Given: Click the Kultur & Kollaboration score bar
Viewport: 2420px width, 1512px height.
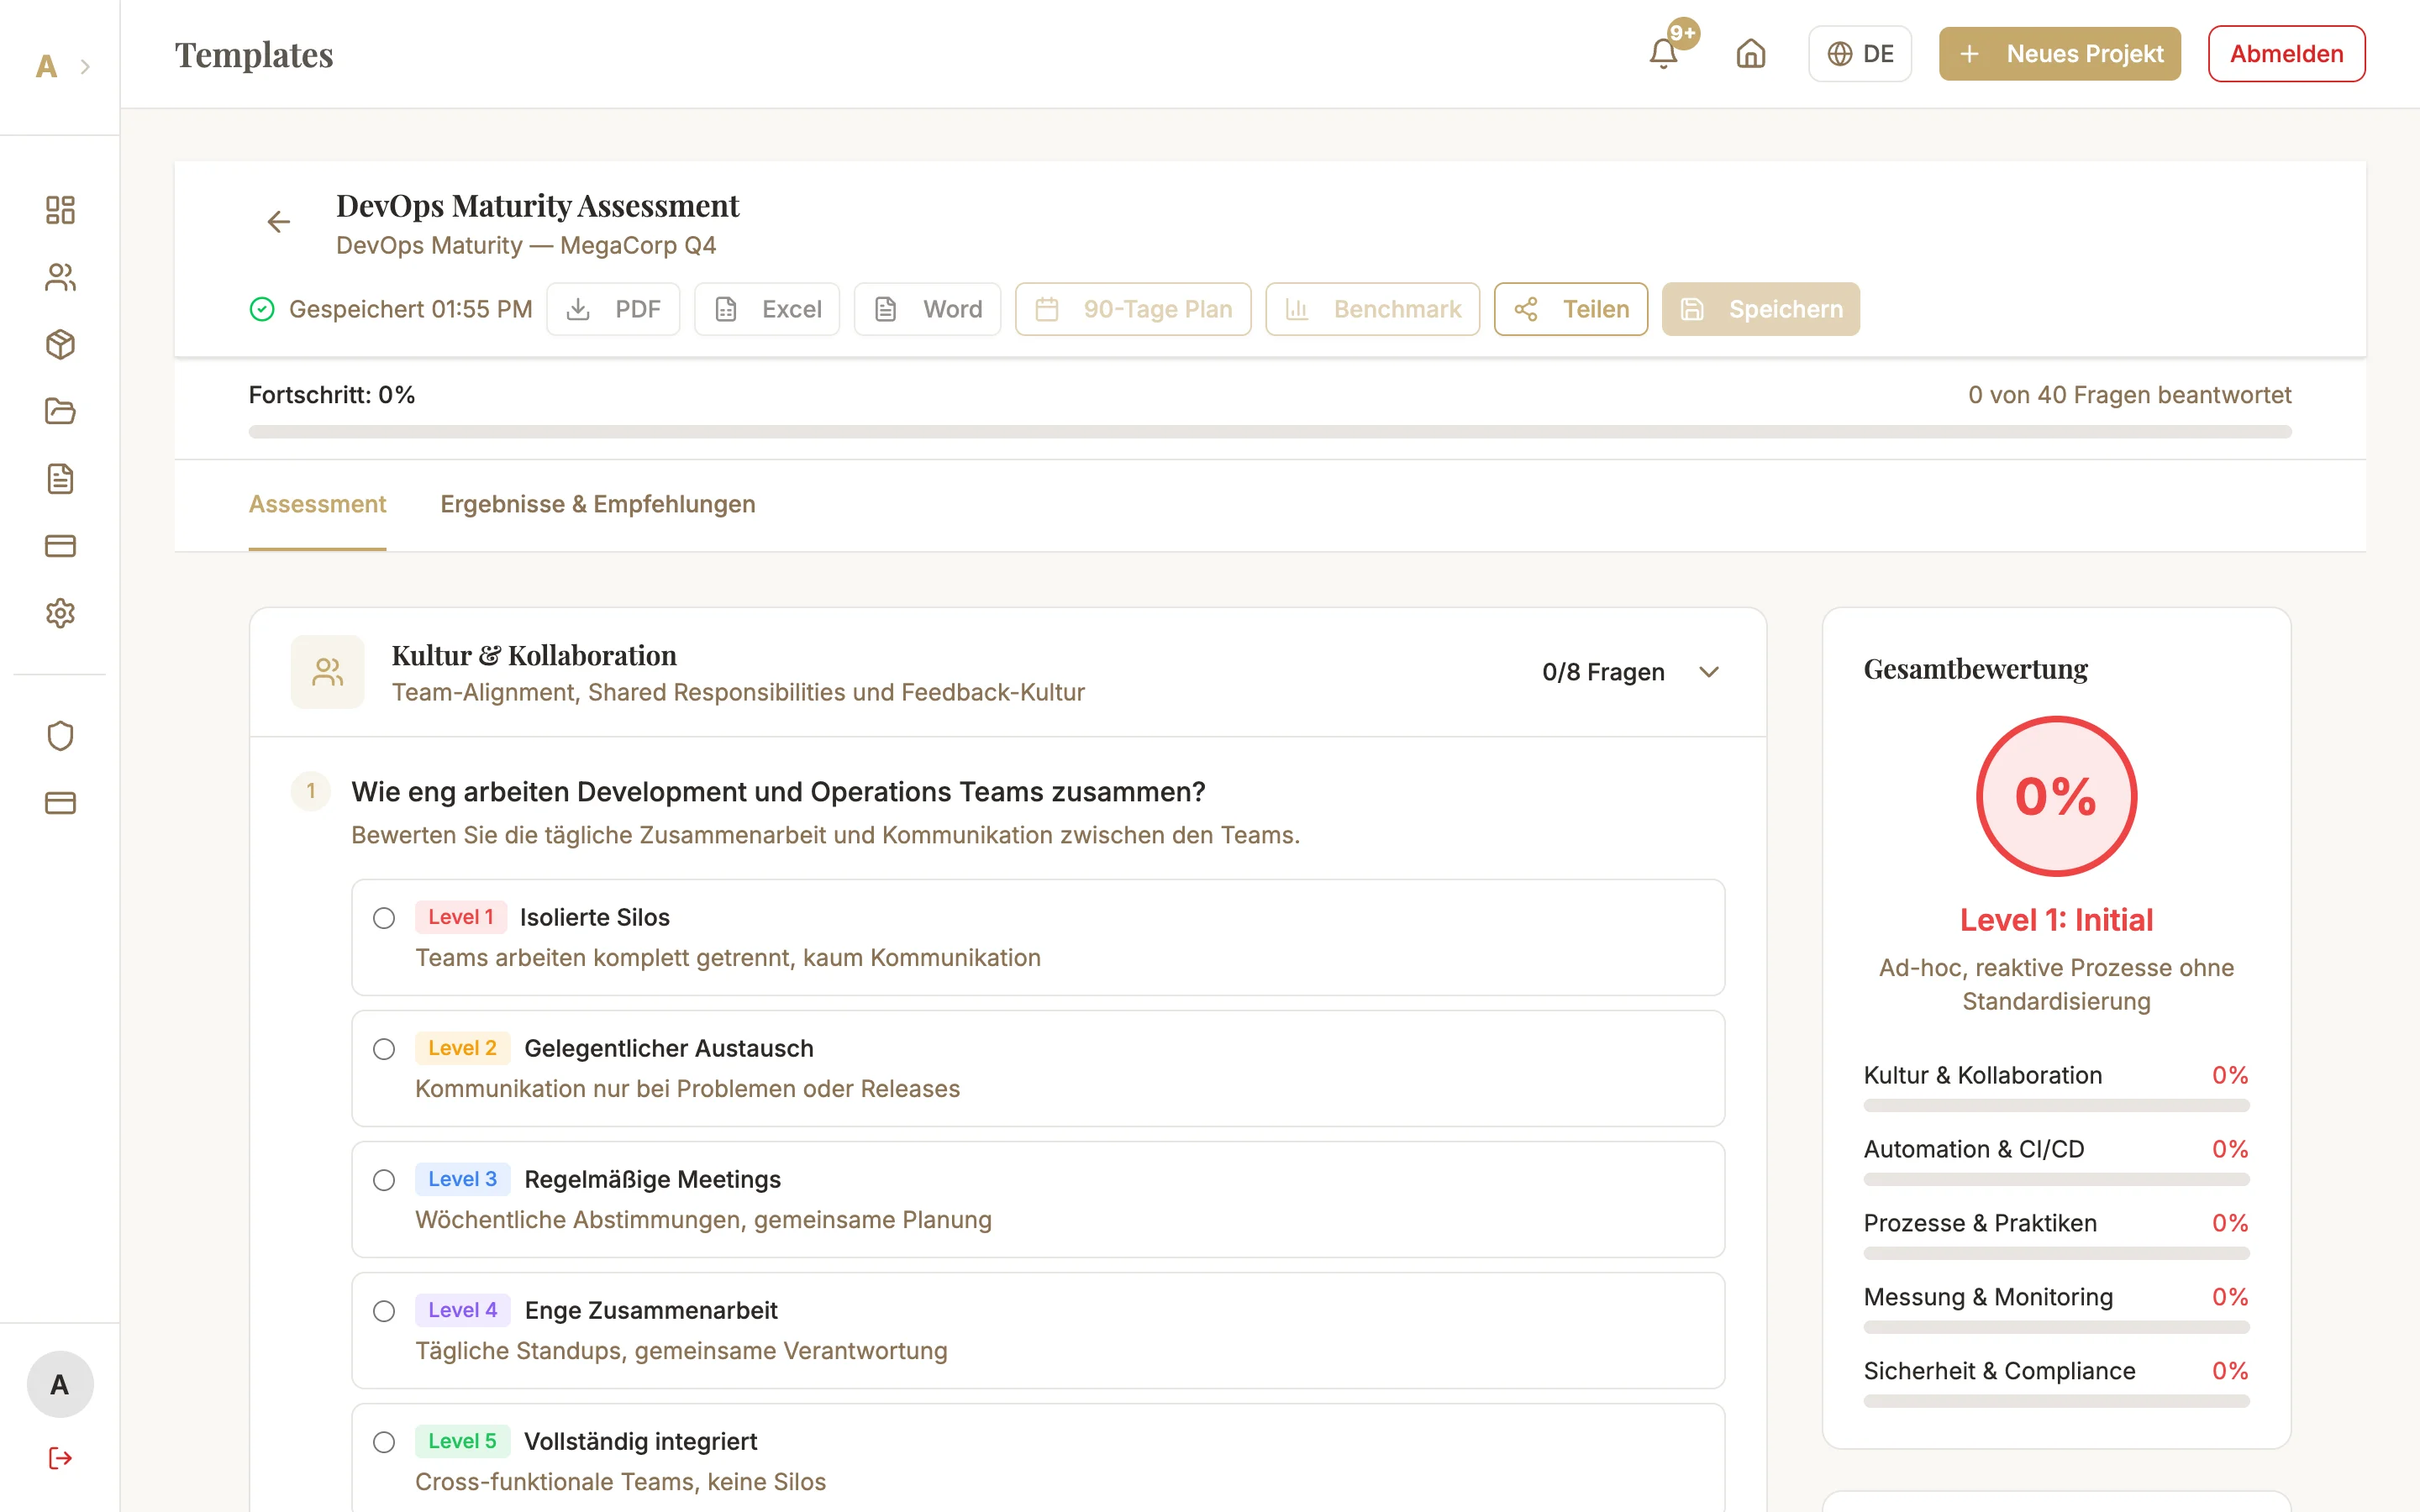Looking at the screenshot, I should [2056, 1105].
